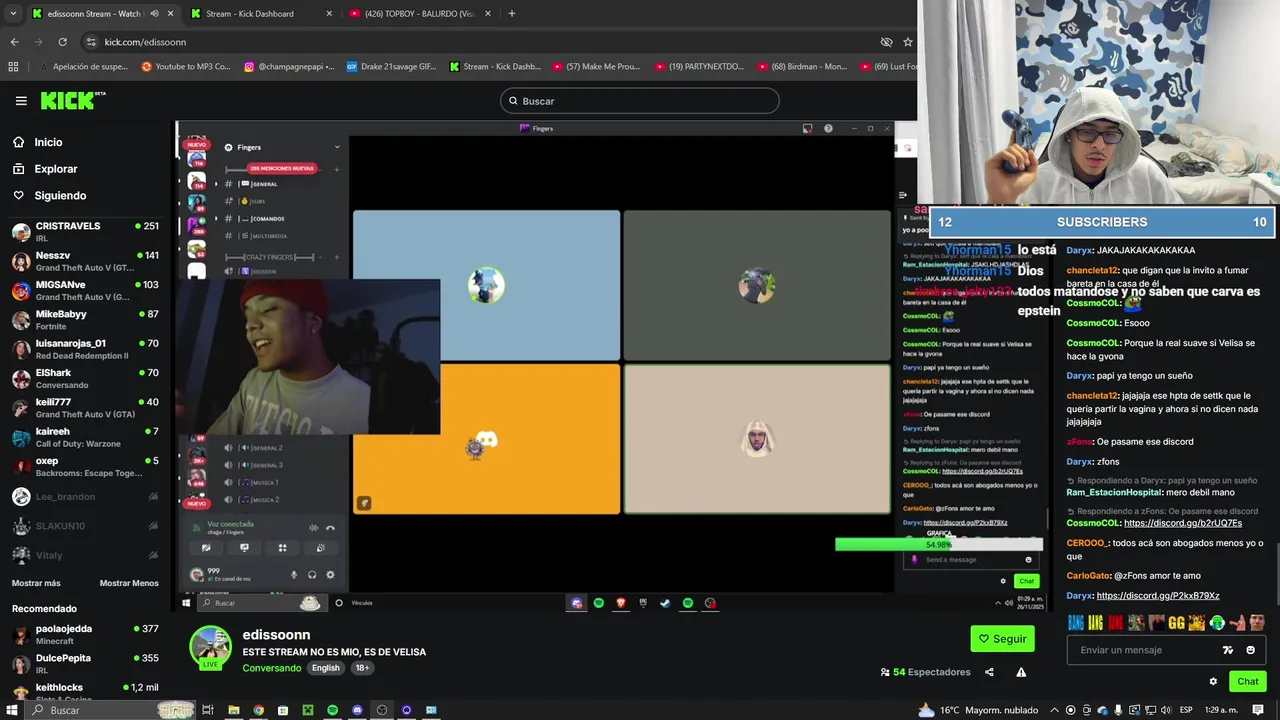1280x720 pixels.
Task: Open the MikeBabyy channel
Action: (85, 320)
